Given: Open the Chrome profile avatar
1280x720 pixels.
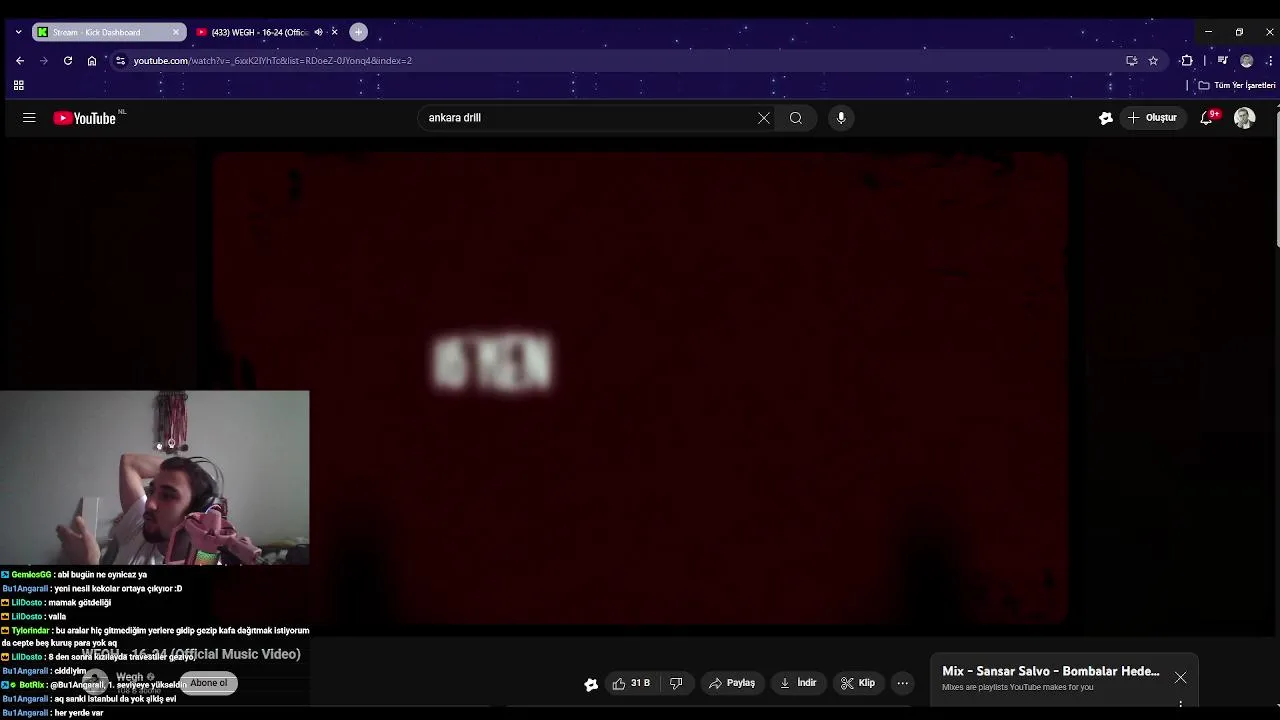Looking at the screenshot, I should coord(1246,61).
